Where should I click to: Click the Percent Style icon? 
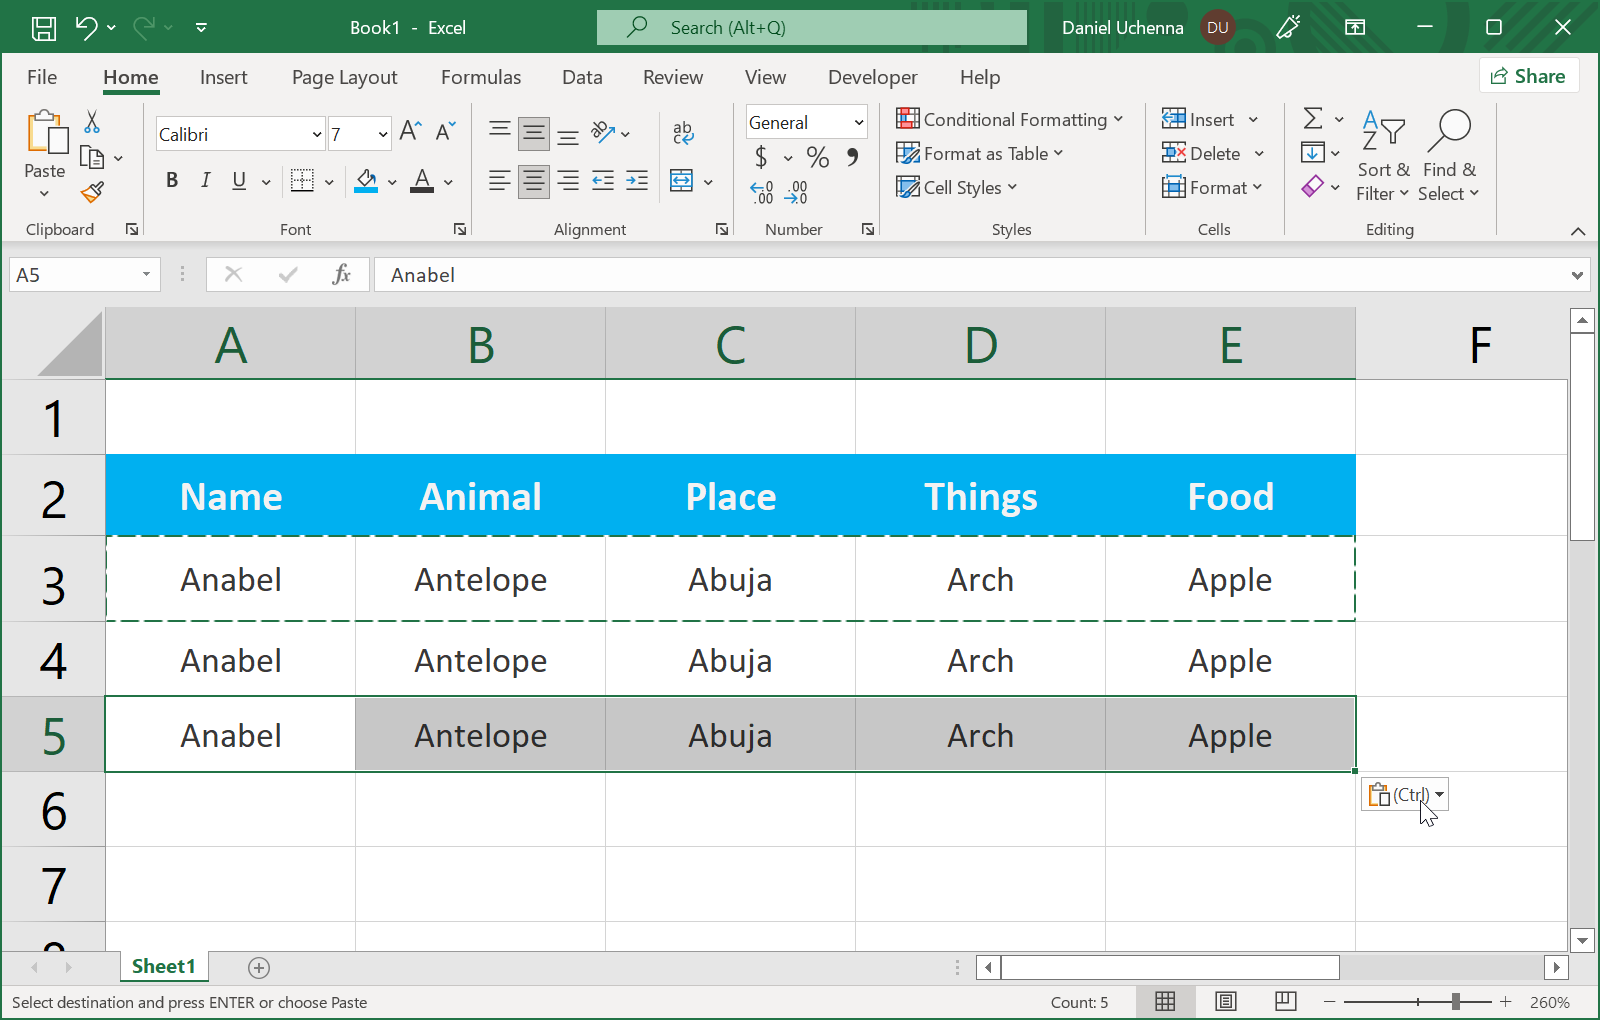817,157
